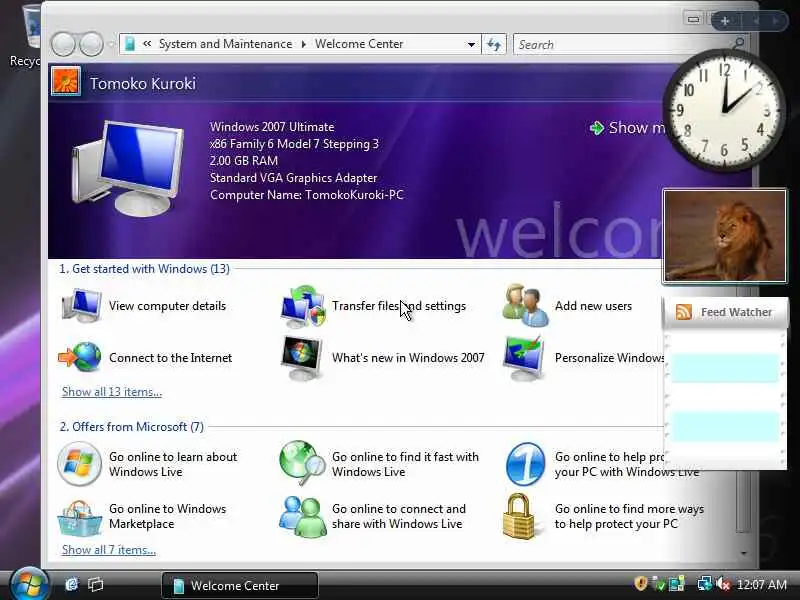
Task: Click the Feed Watcher RSS icon
Action: pos(684,312)
